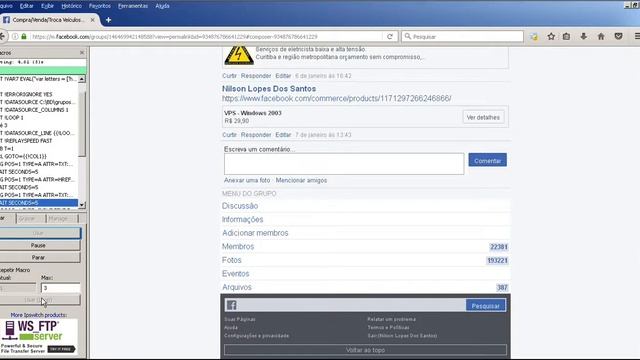
Task: Click the iMacros toolbar icon
Action: pos(534,37)
